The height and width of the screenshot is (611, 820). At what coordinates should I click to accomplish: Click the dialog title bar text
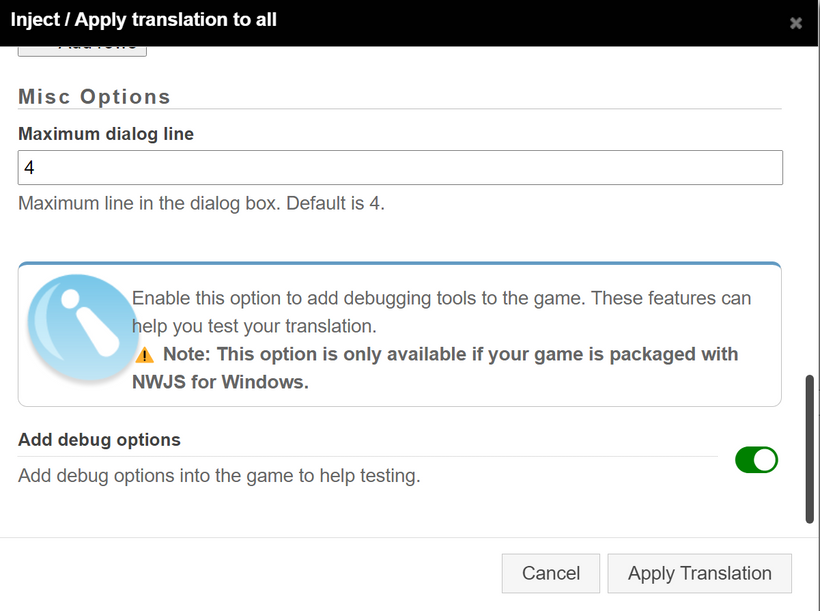(x=143, y=20)
